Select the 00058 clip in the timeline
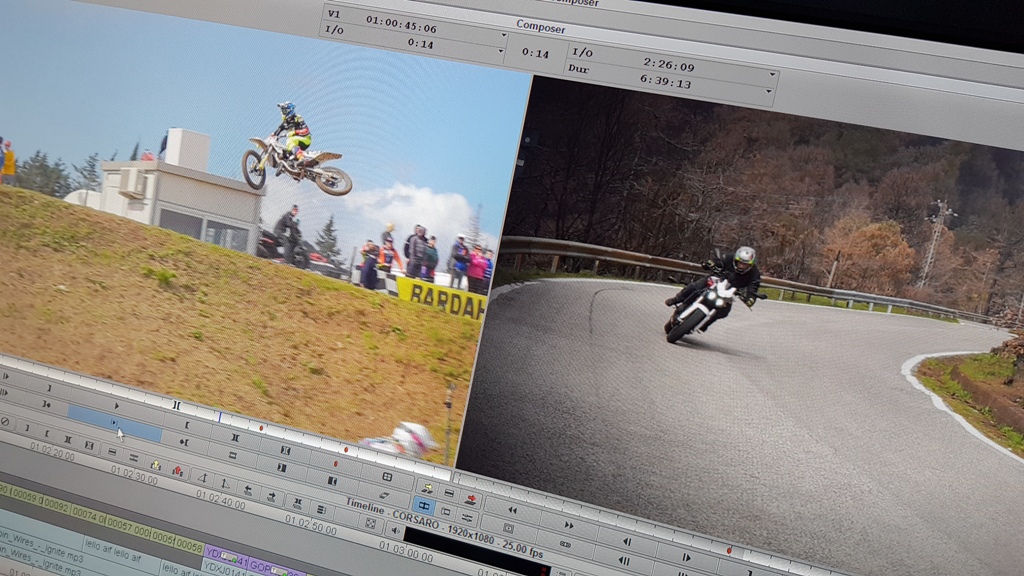Viewport: 1024px width, 576px height. [189, 543]
